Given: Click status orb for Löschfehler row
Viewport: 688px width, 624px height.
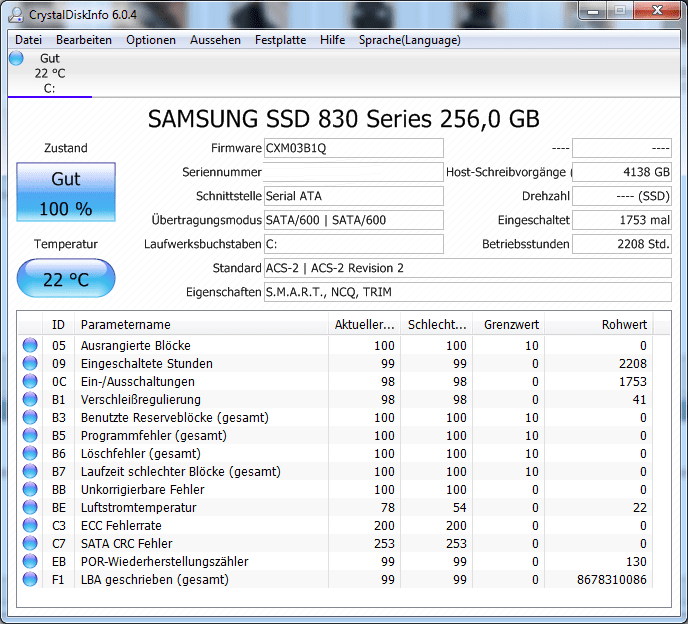Looking at the screenshot, I should pyautogui.click(x=30, y=453).
